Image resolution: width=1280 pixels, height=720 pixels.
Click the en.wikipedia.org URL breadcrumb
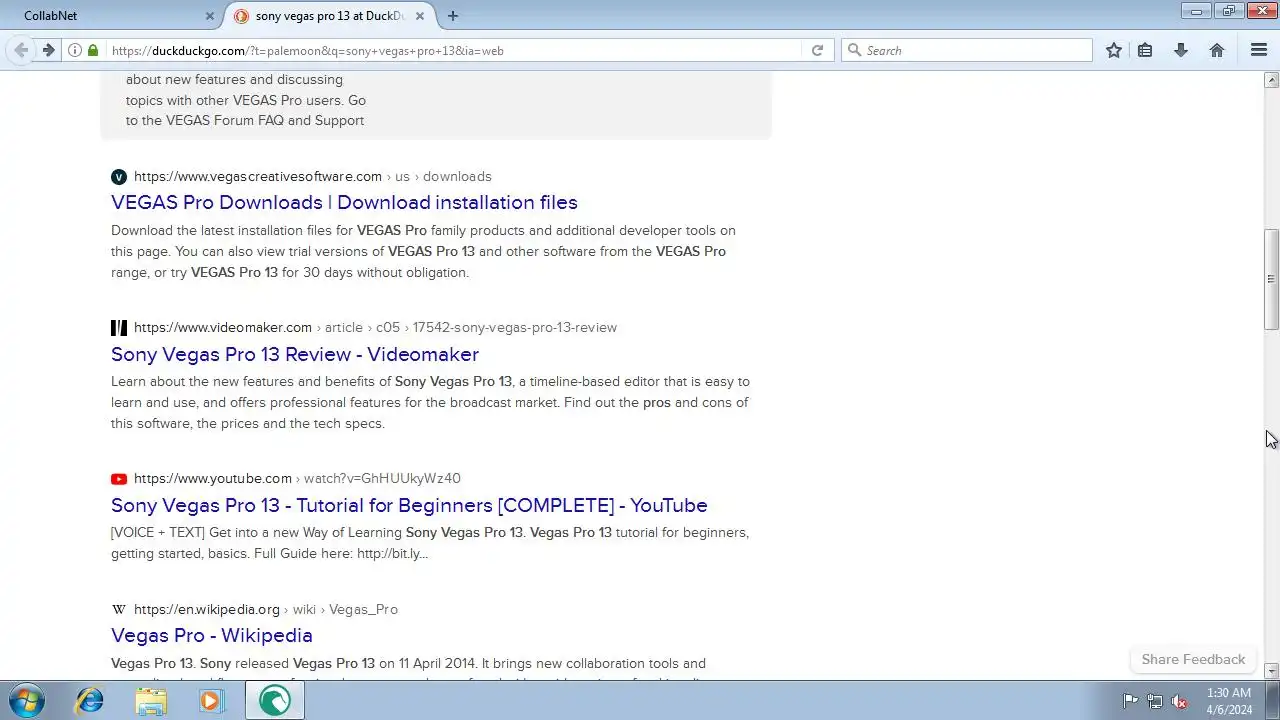click(265, 609)
